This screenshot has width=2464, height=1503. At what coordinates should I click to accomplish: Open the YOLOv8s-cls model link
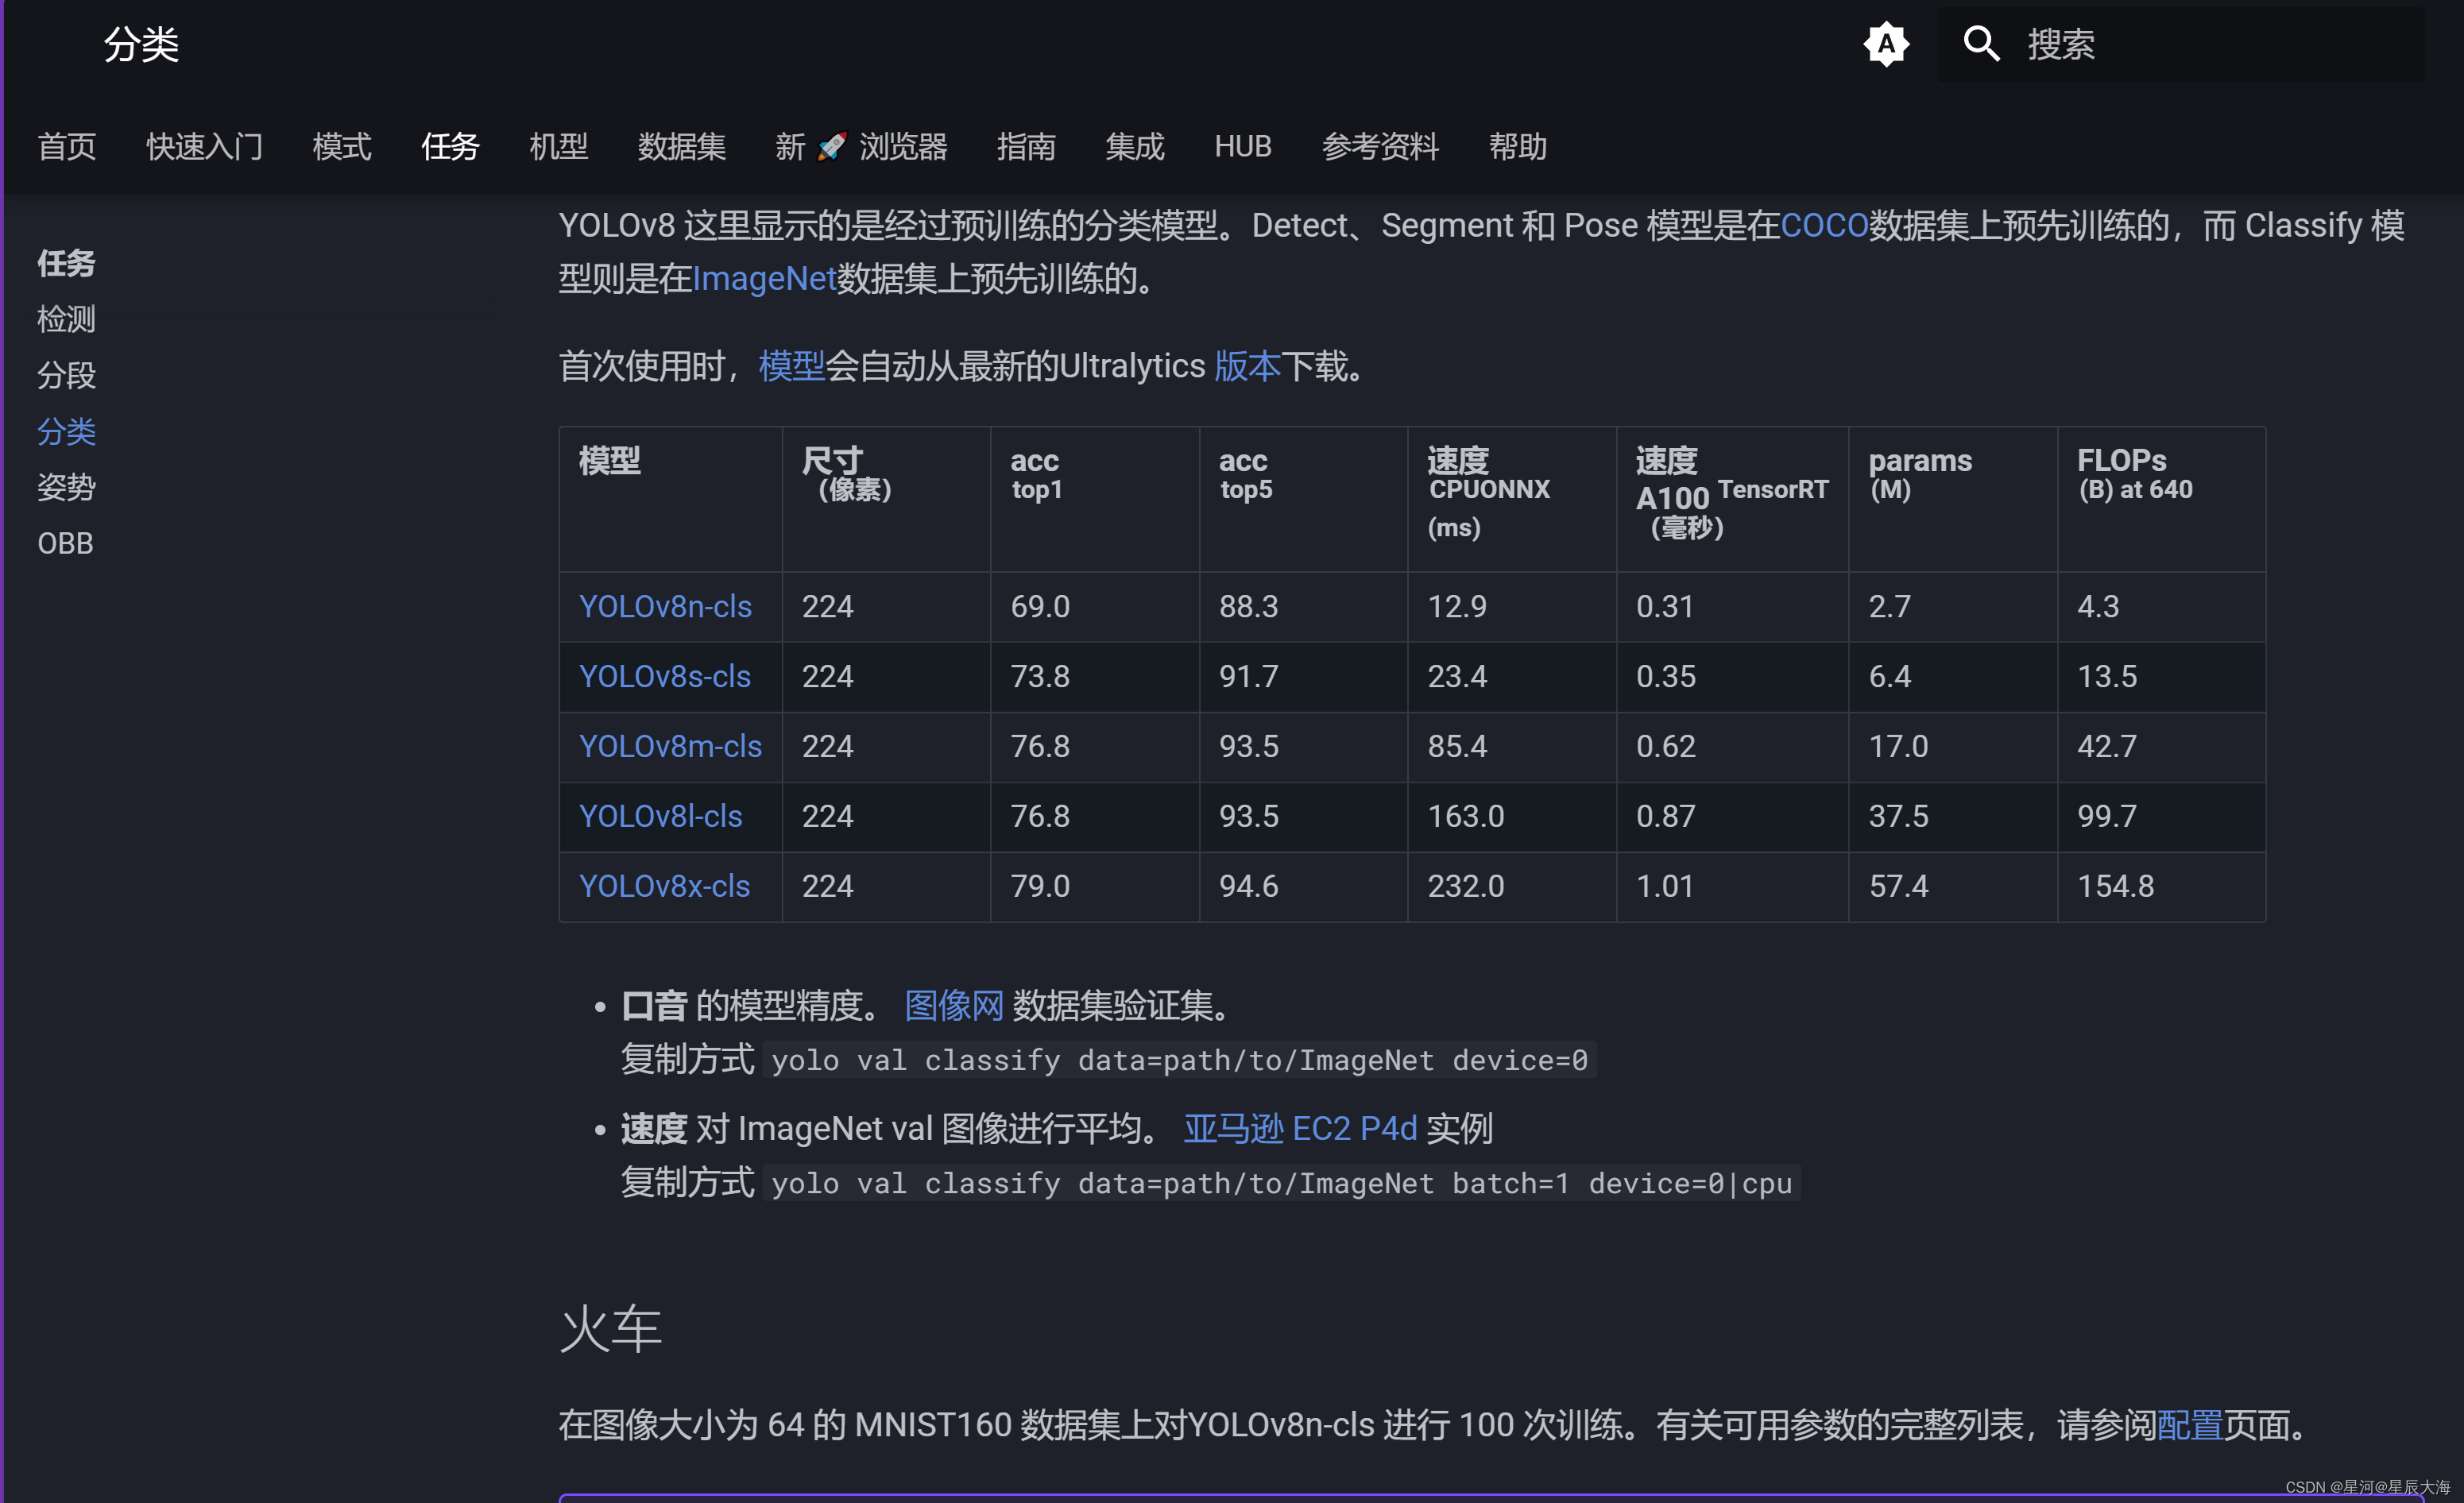point(664,676)
